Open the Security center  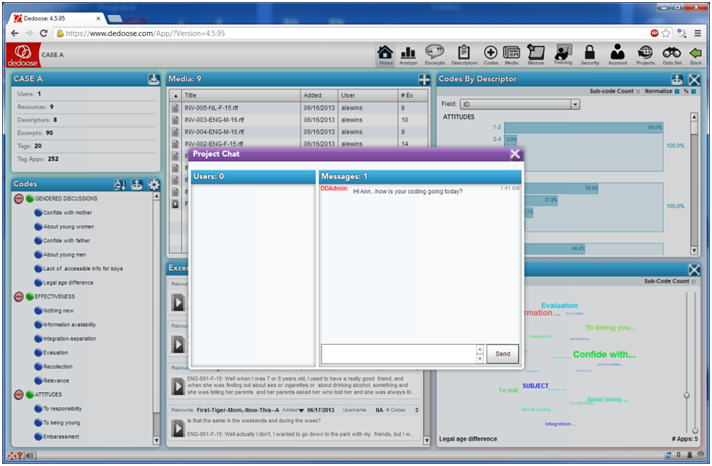590,55
